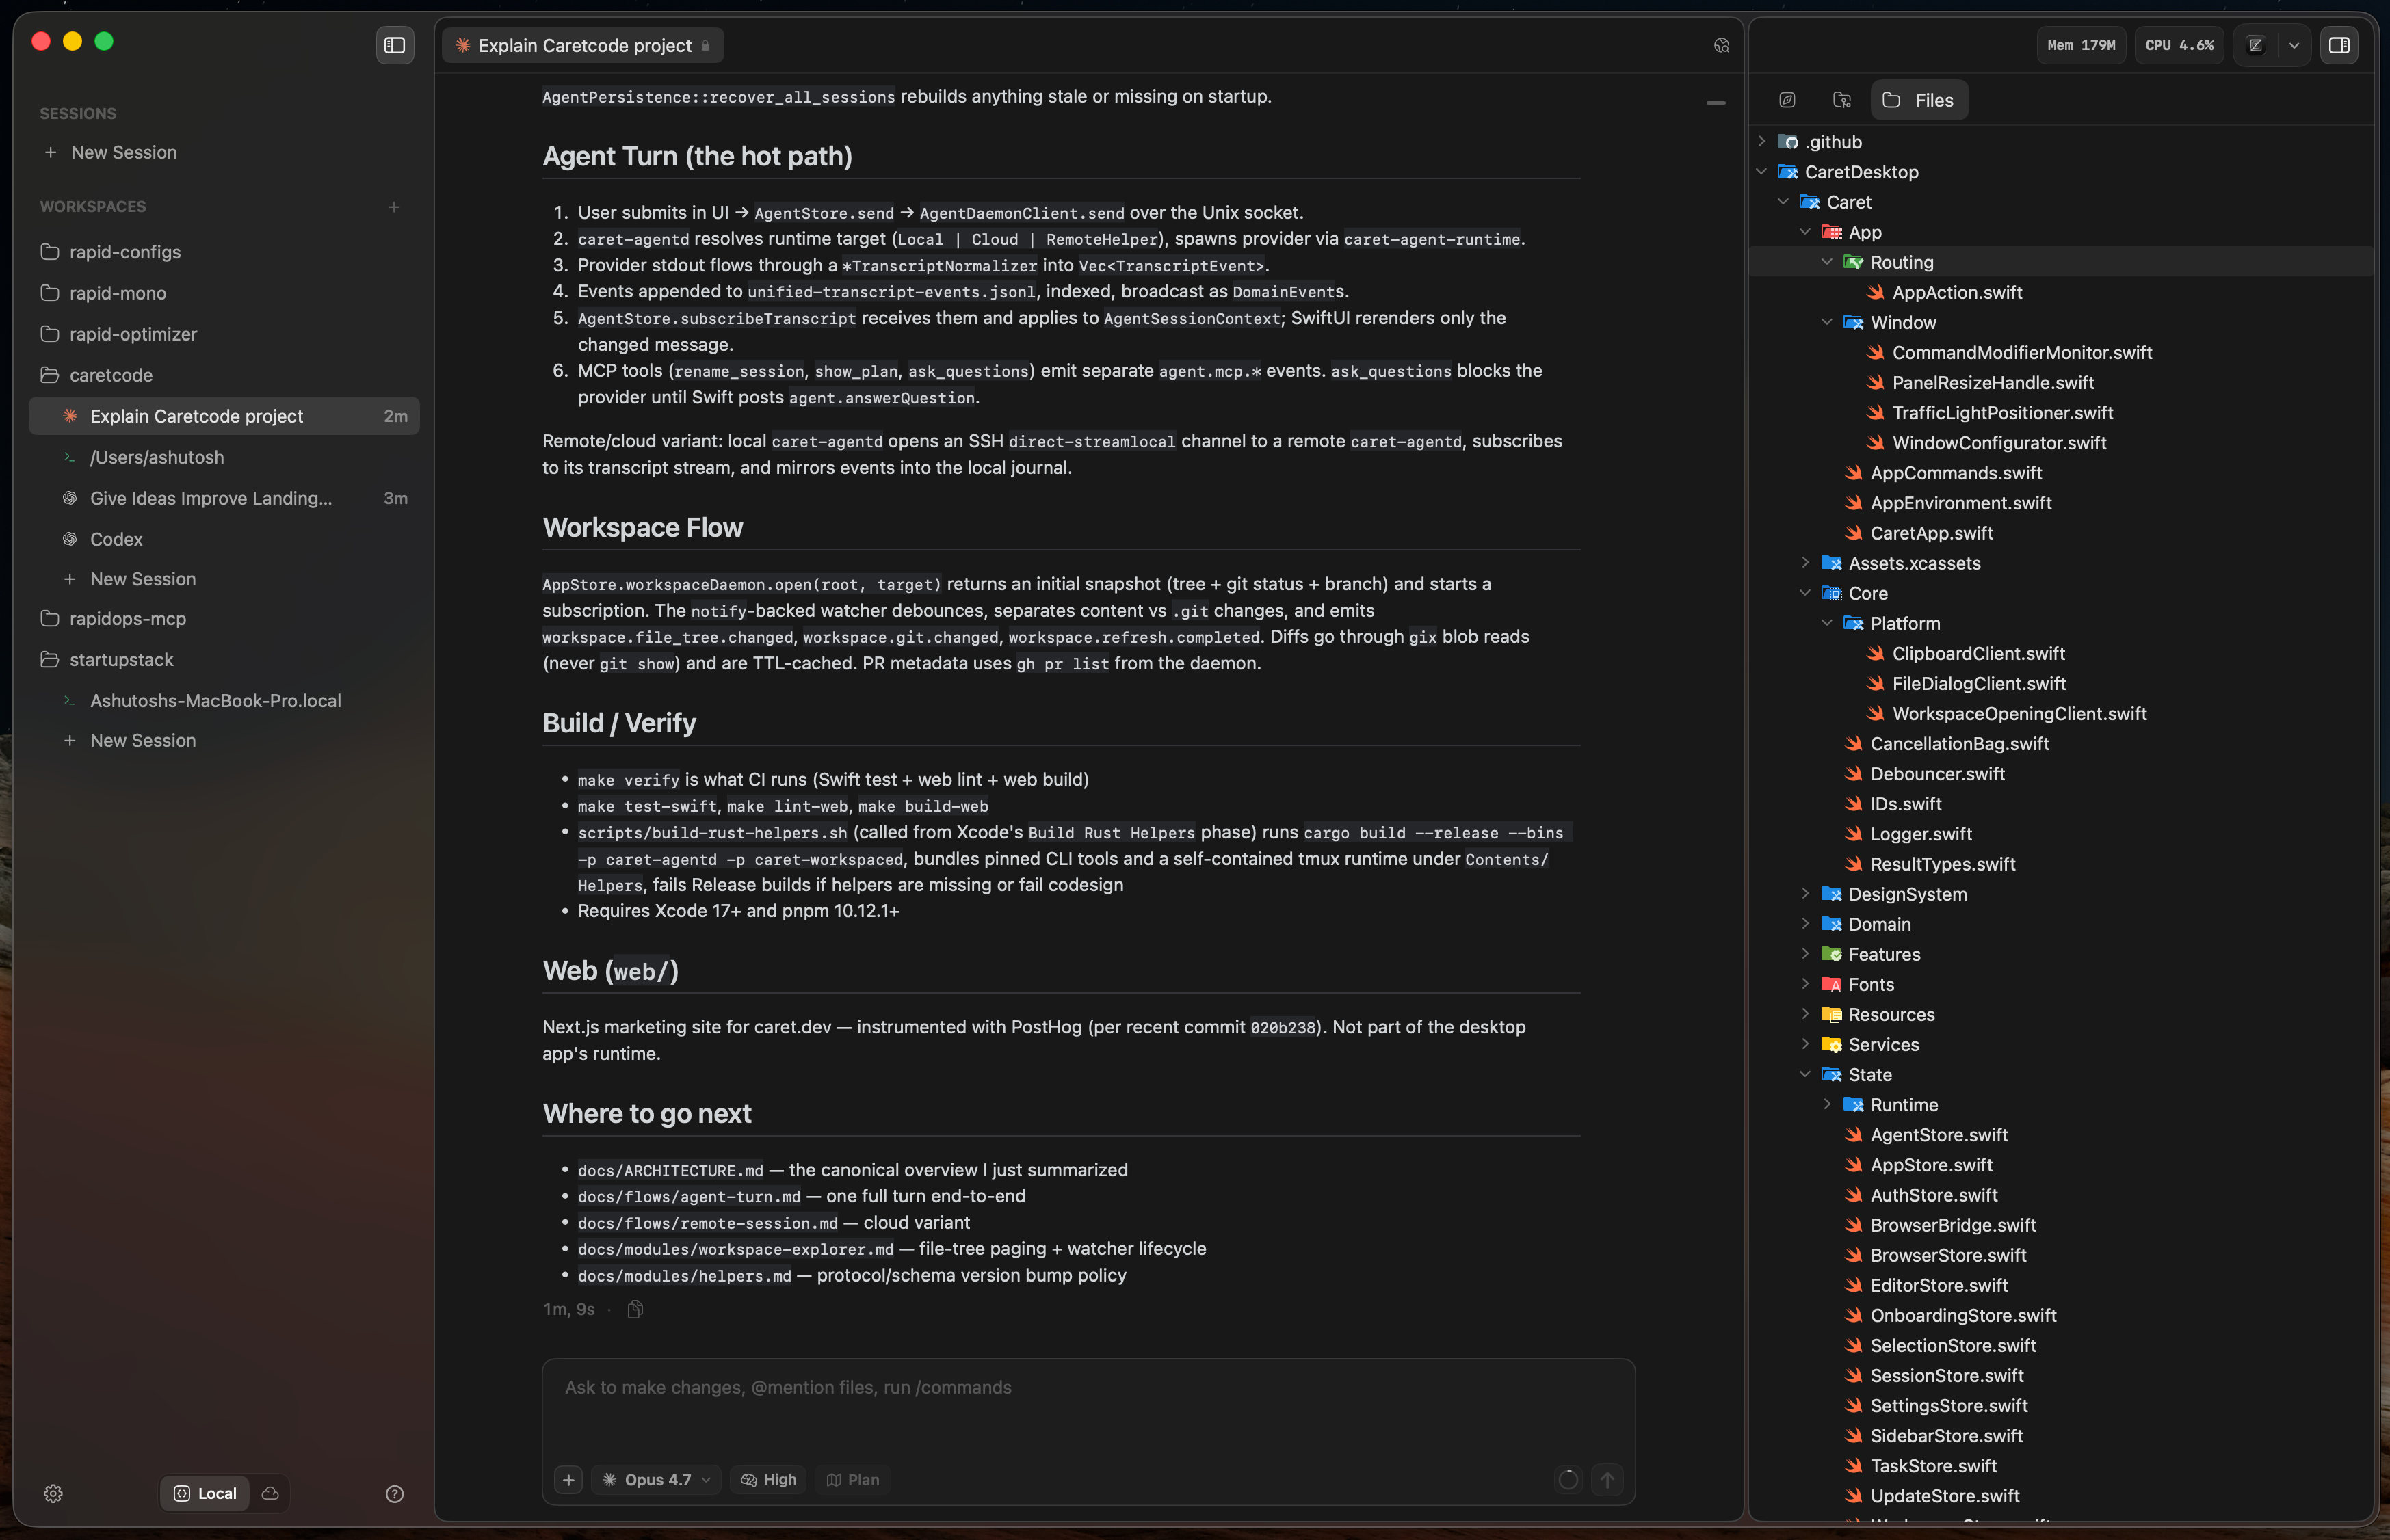Toggle the right inspector panel icon

click(2339, 45)
